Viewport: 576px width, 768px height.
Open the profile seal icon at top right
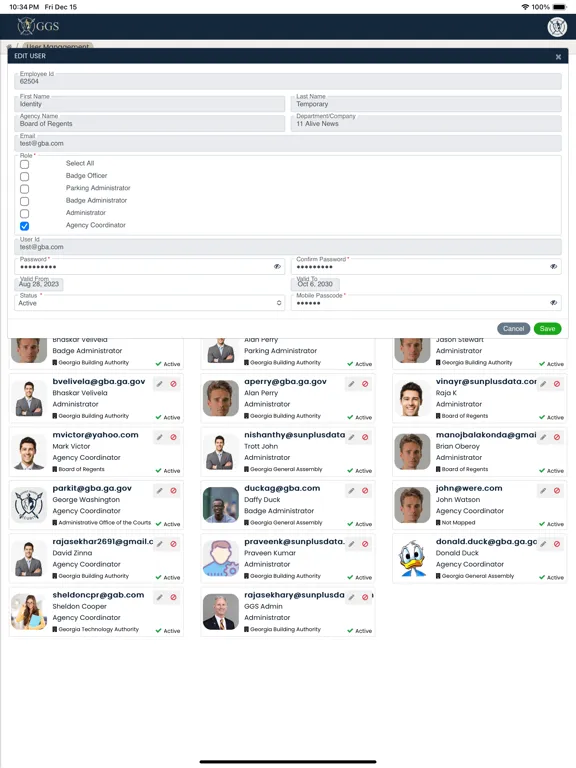(x=557, y=27)
